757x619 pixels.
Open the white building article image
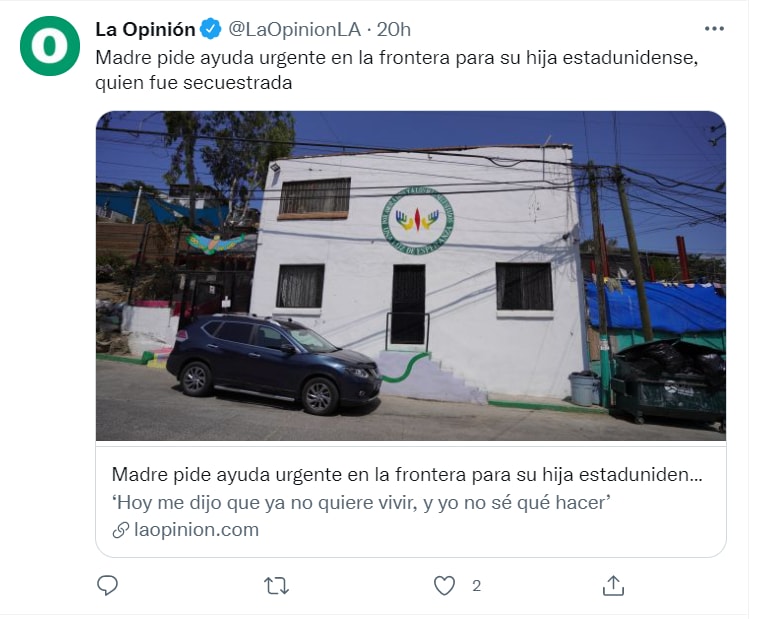(x=411, y=276)
